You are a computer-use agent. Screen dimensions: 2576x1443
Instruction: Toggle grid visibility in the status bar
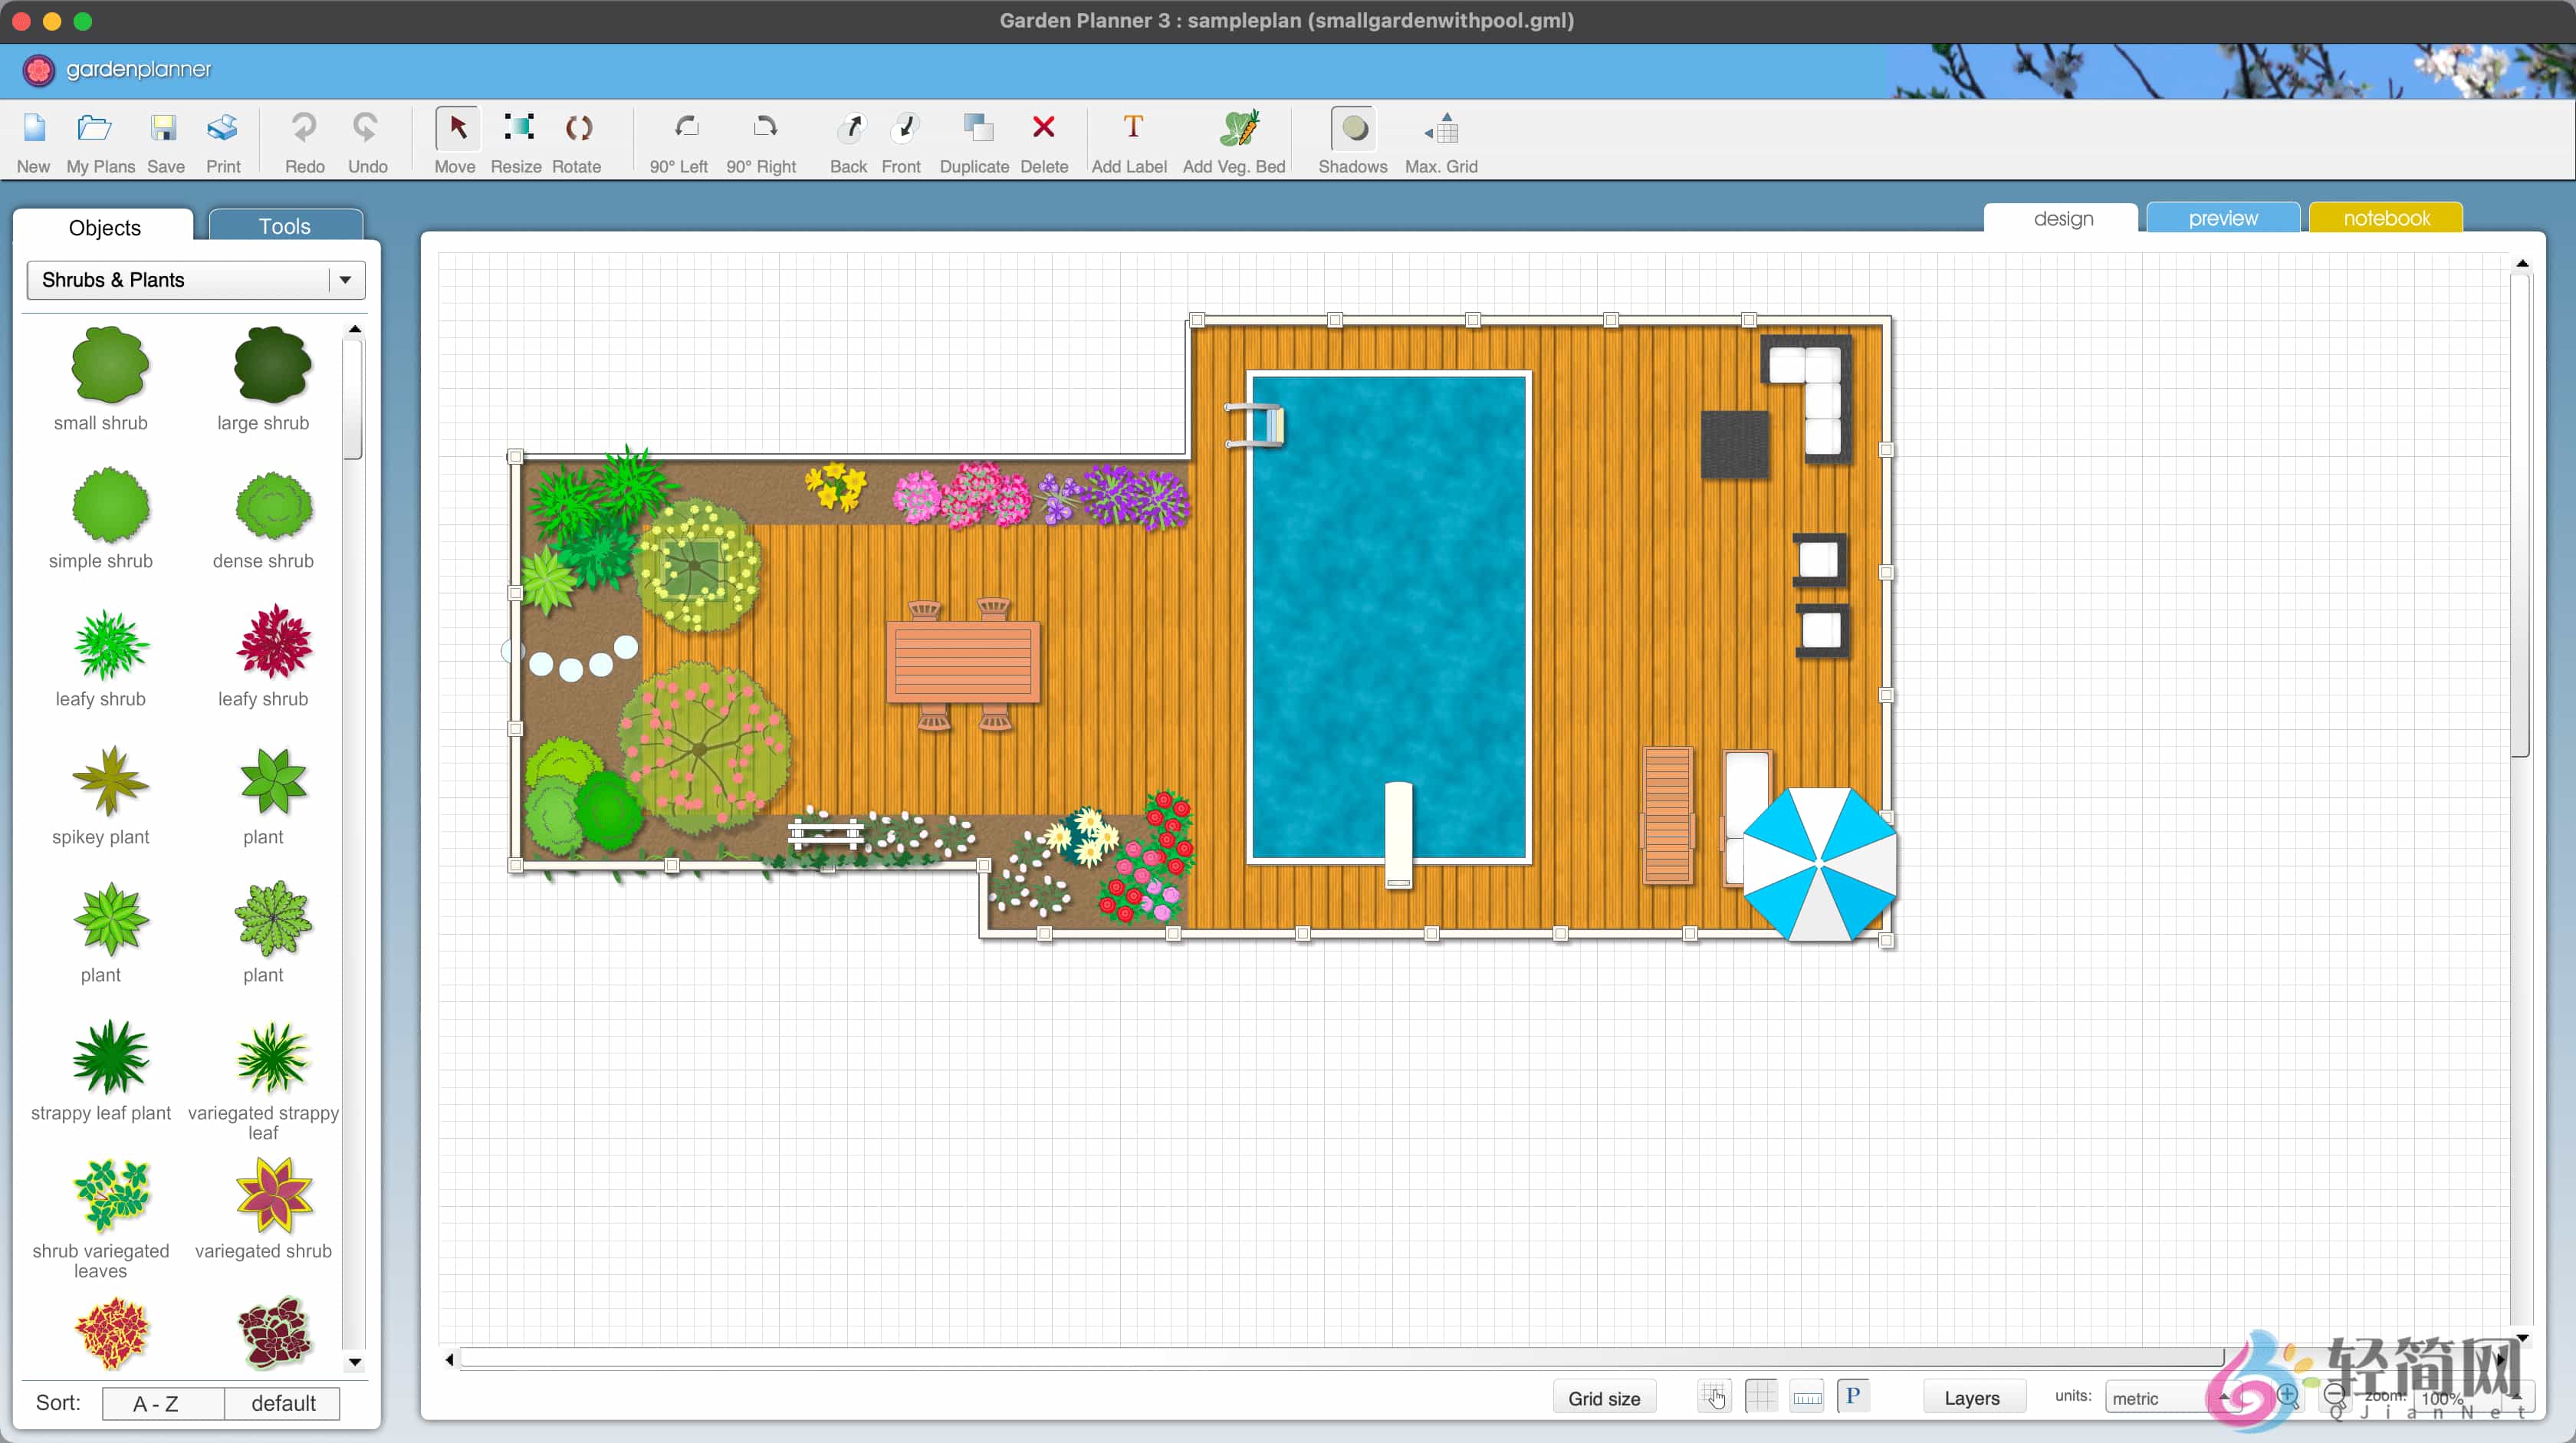(1761, 1397)
